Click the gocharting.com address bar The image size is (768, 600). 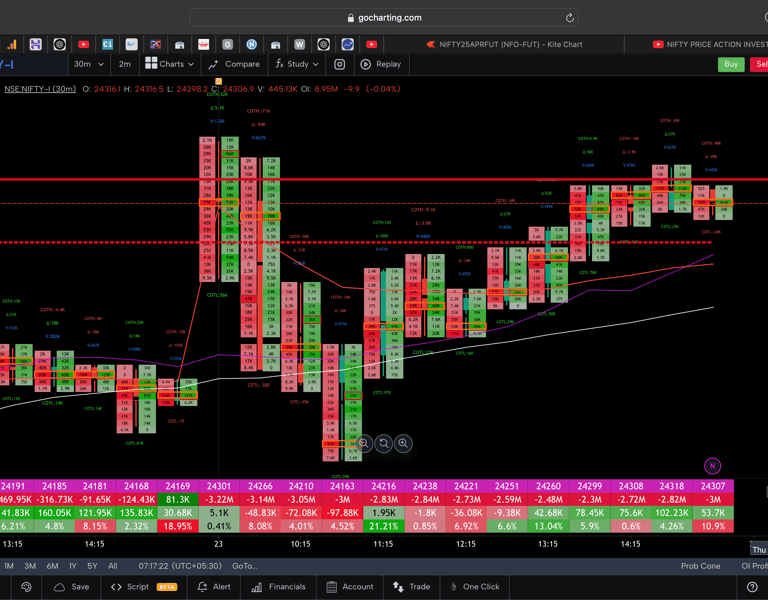pyautogui.click(x=384, y=18)
